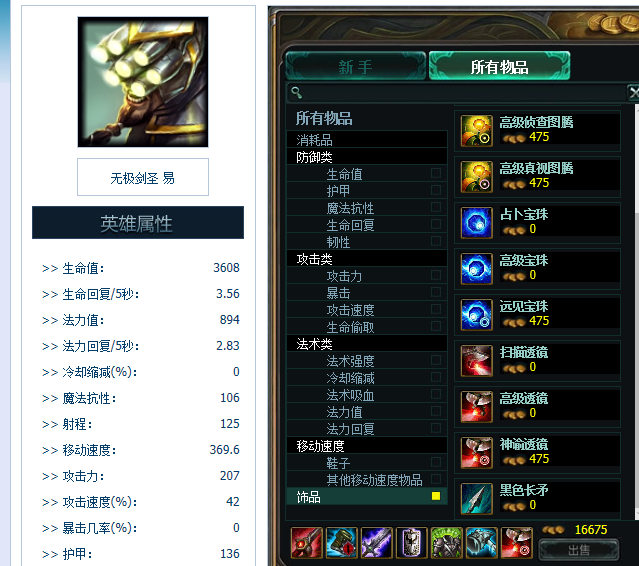This screenshot has width=639, height=566.
Task: Select the 黑色长矛 spear icon
Action: click(476, 499)
